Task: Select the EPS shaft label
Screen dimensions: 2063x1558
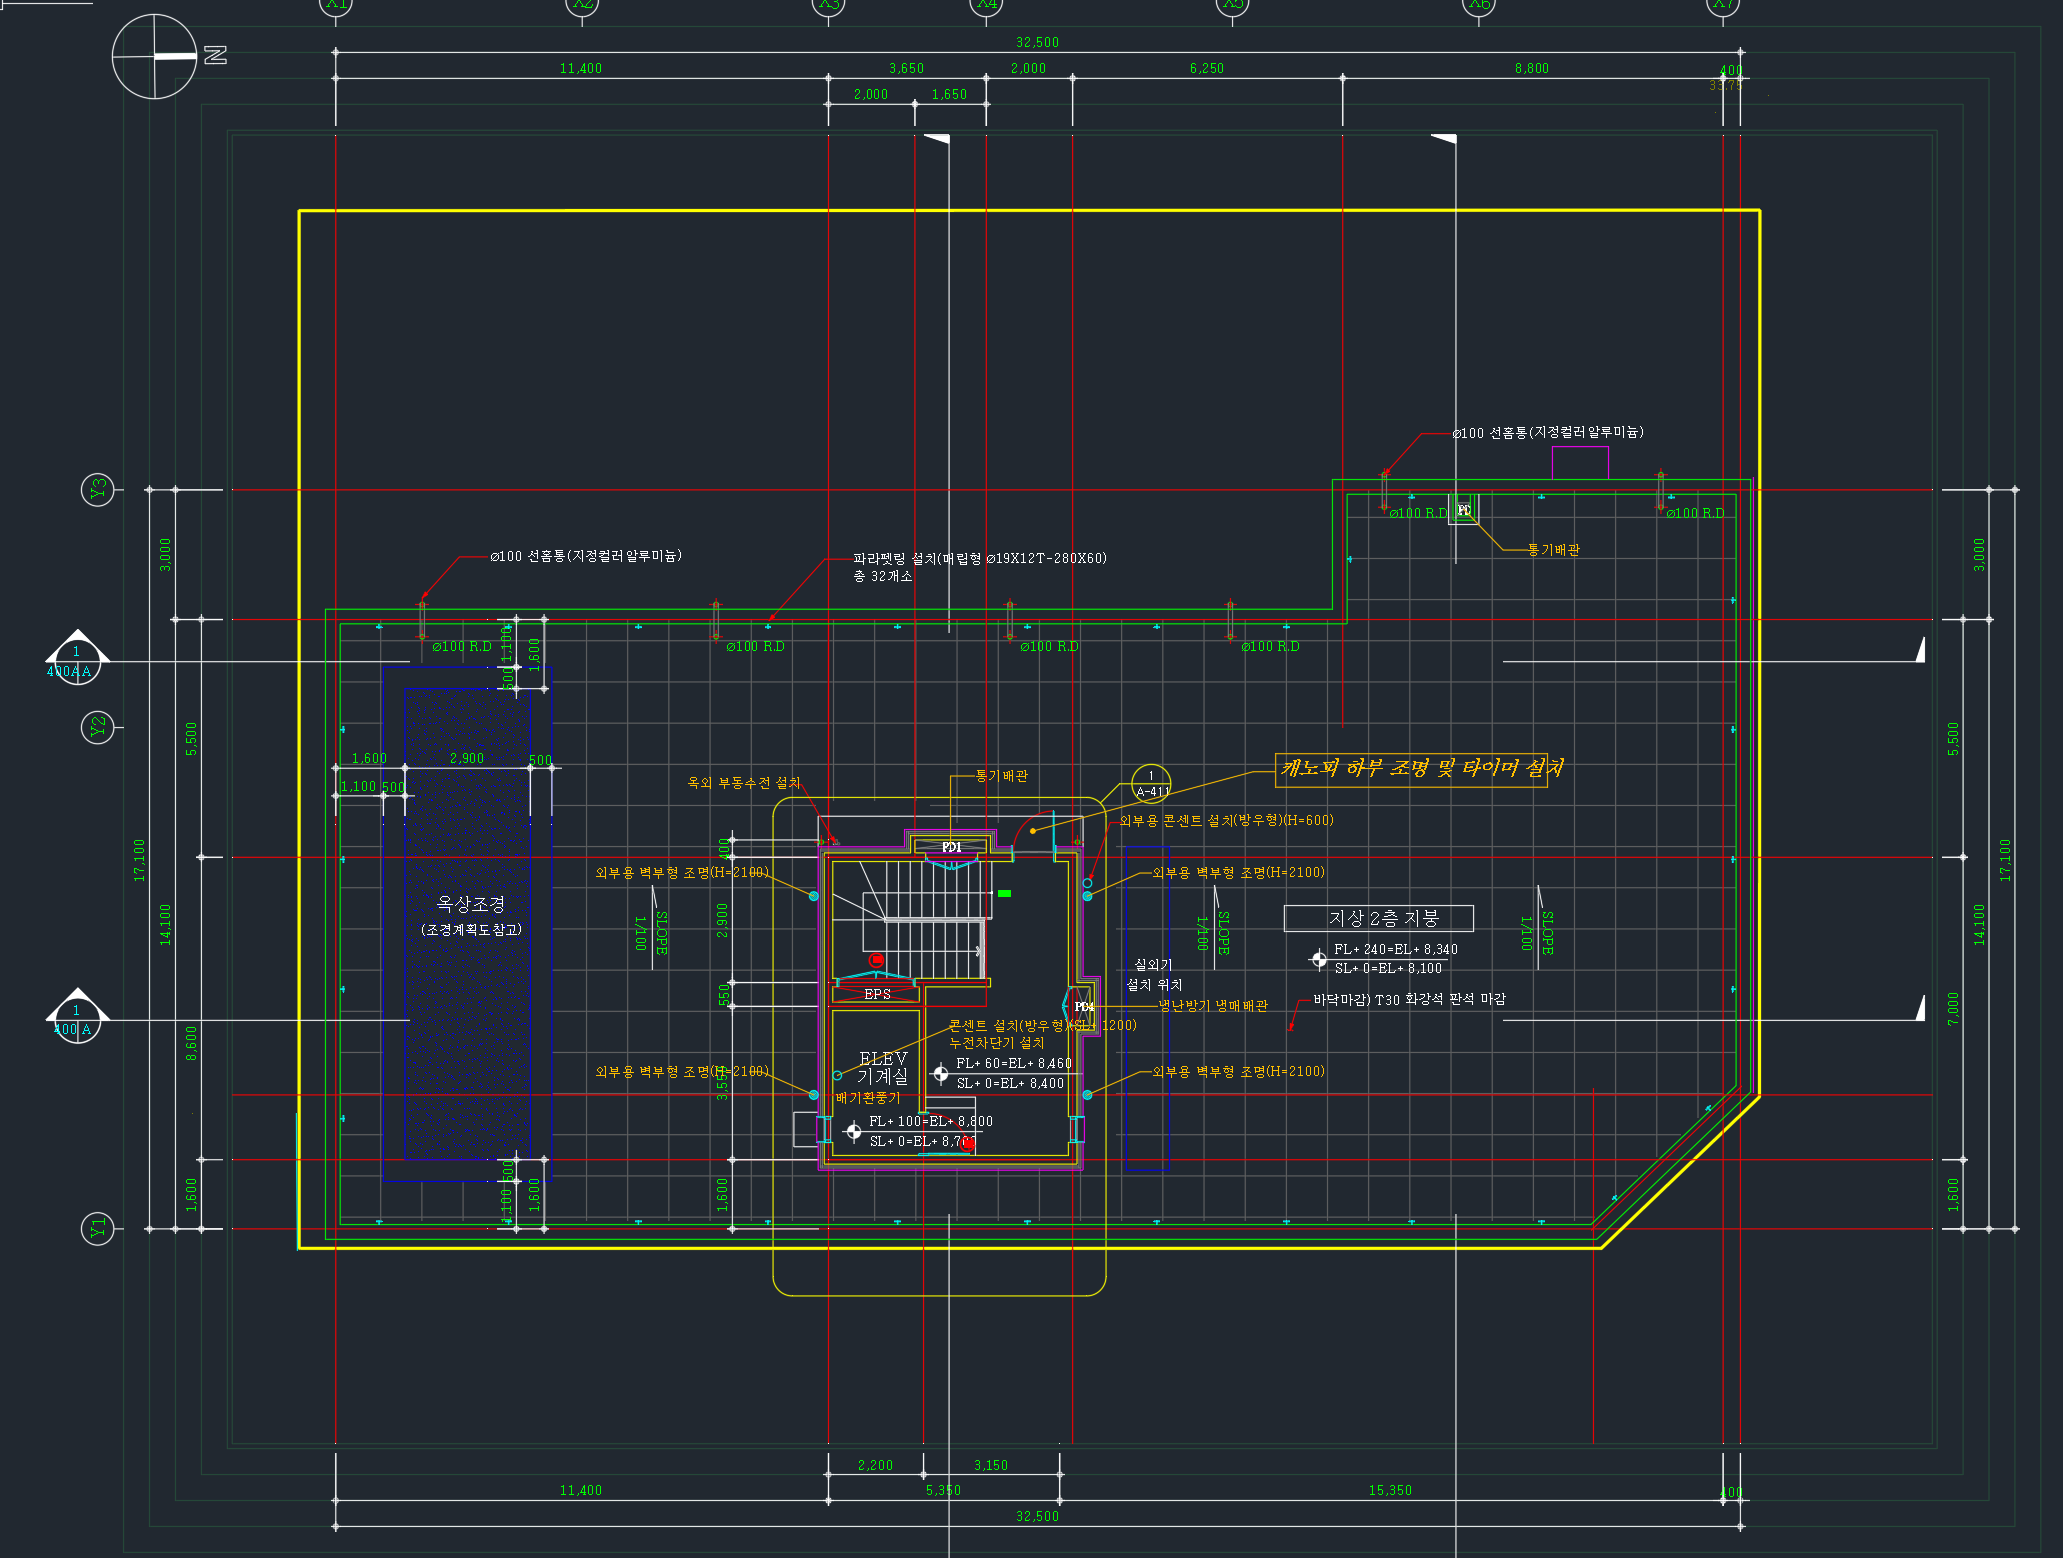Action: [x=877, y=994]
